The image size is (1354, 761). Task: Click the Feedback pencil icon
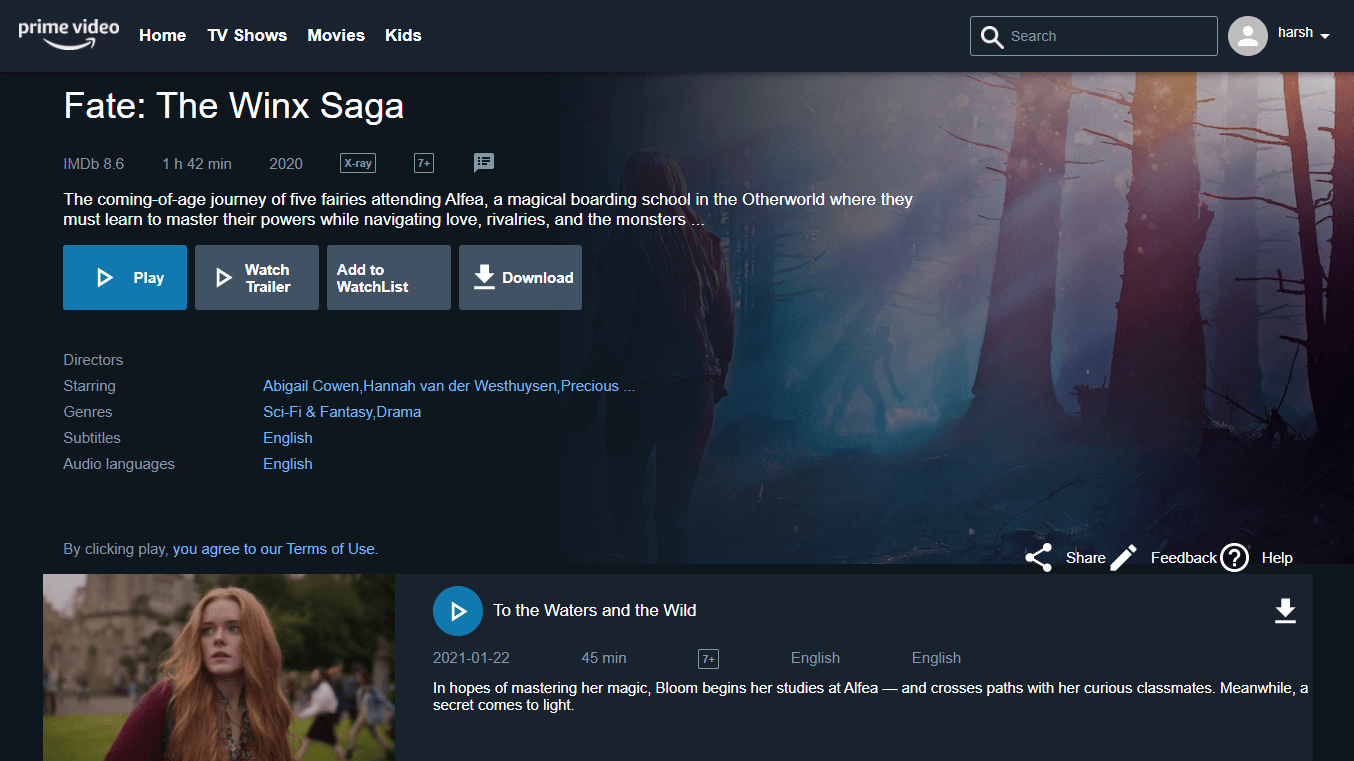tap(1124, 558)
